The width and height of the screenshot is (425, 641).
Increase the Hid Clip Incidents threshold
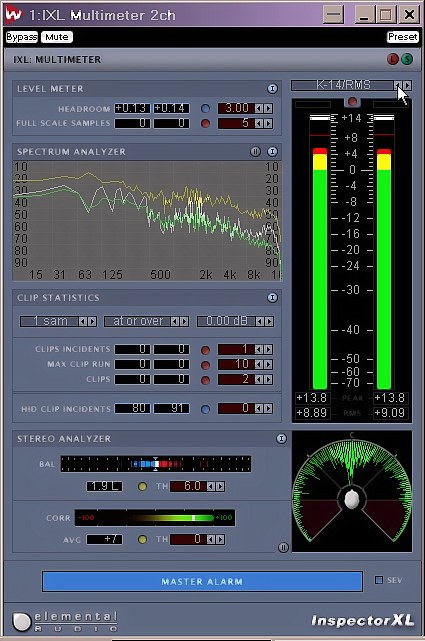(268, 408)
